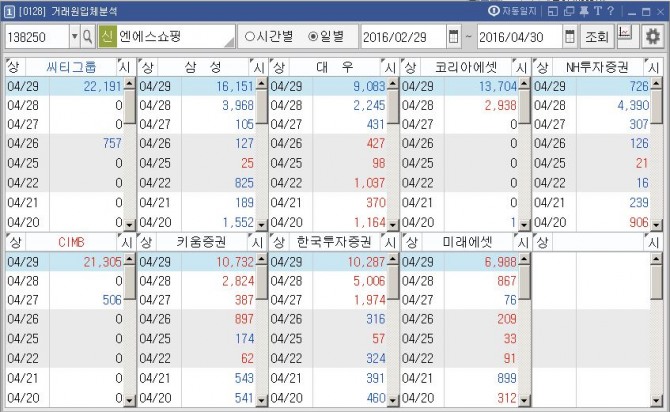Click the CIMB broker header
670x412 pixels.
tap(71, 242)
